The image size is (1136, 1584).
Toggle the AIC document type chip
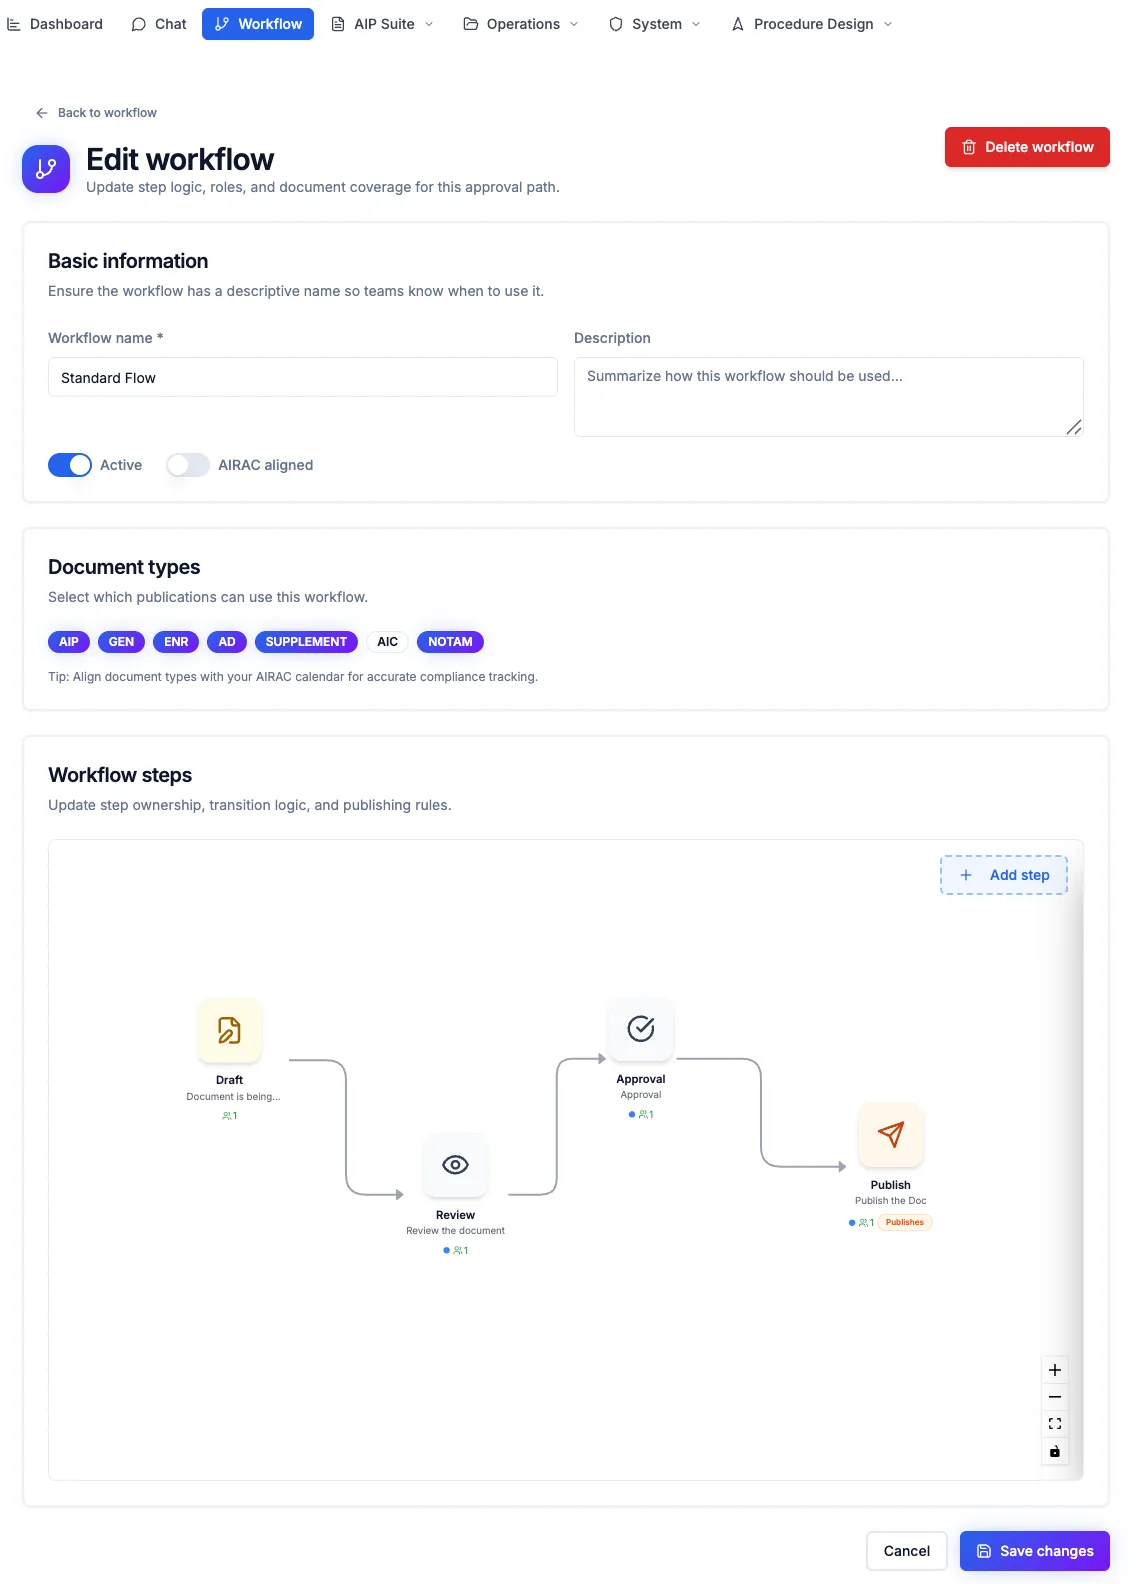pyautogui.click(x=387, y=642)
